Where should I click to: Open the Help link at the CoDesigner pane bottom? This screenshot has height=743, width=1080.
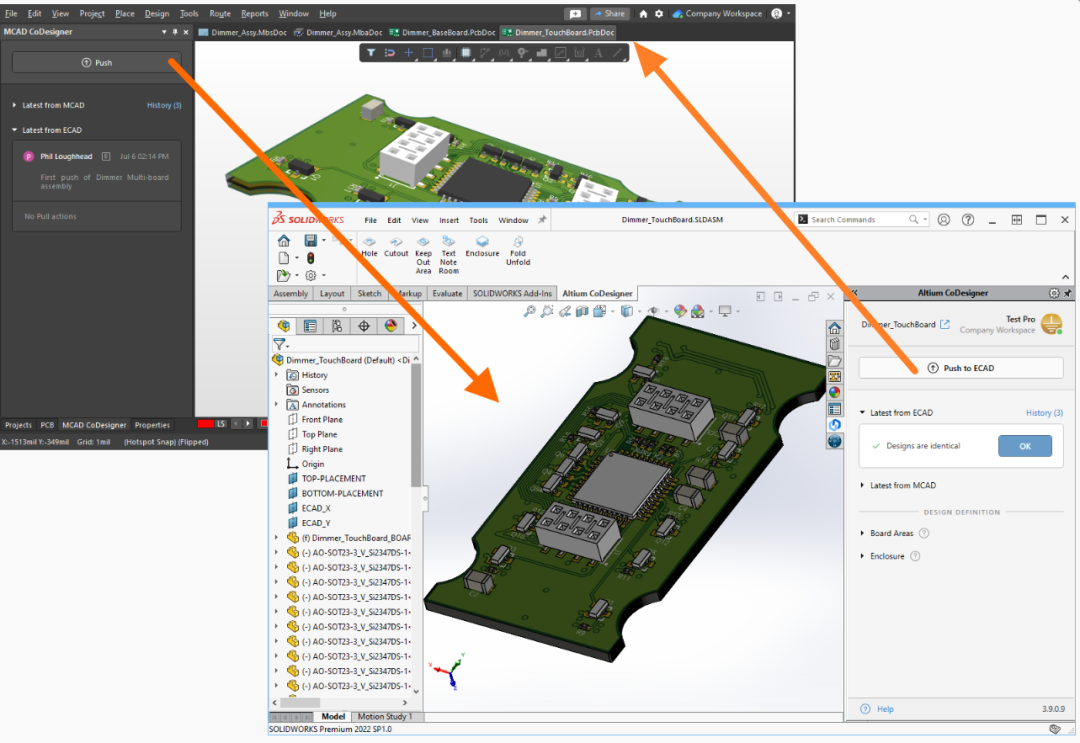tap(885, 709)
